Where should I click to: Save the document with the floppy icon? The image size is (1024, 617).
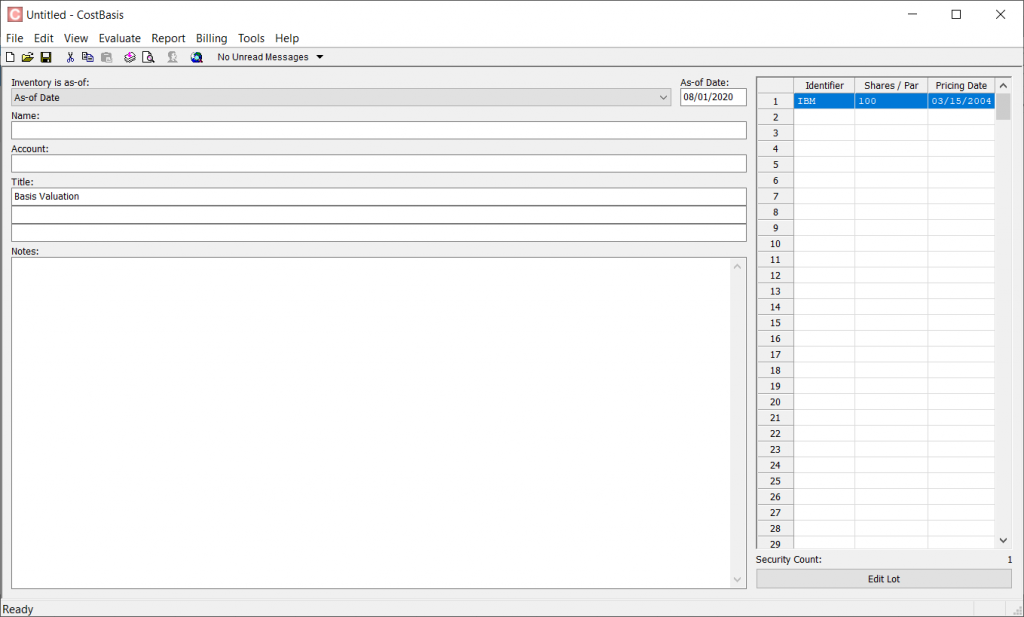(46, 57)
